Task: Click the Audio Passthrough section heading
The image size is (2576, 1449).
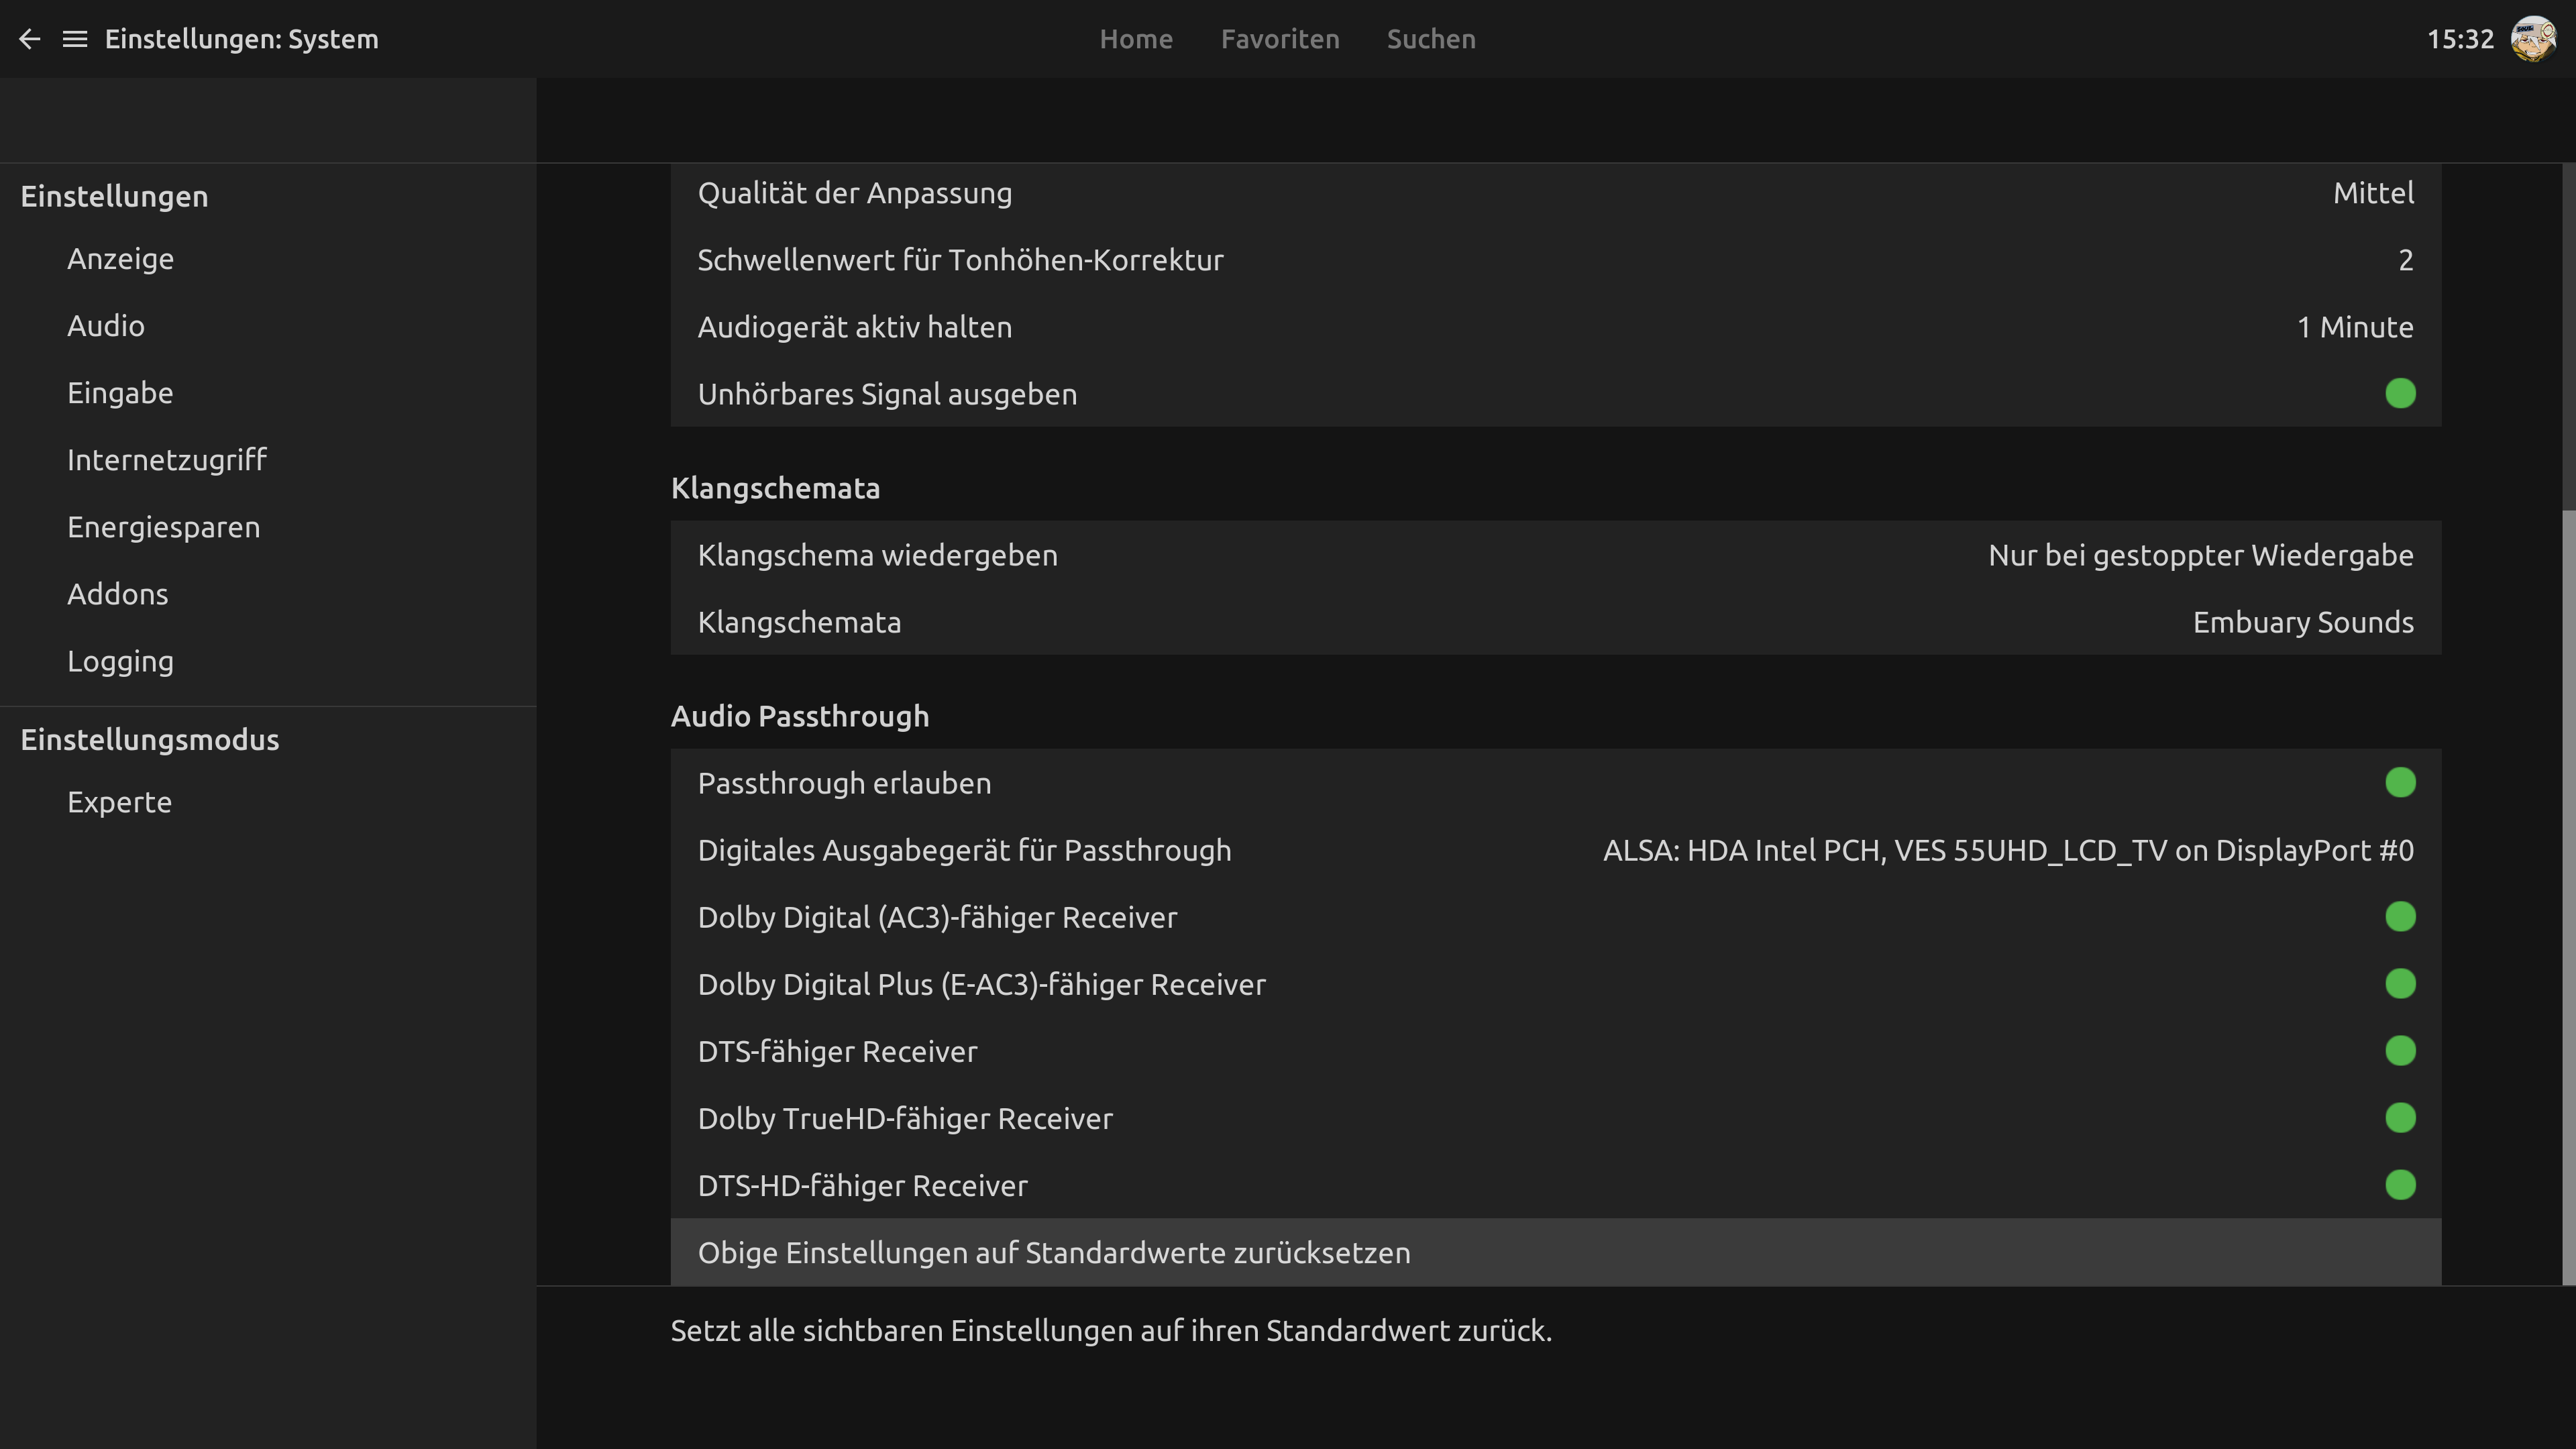Action: pyautogui.click(x=800, y=716)
